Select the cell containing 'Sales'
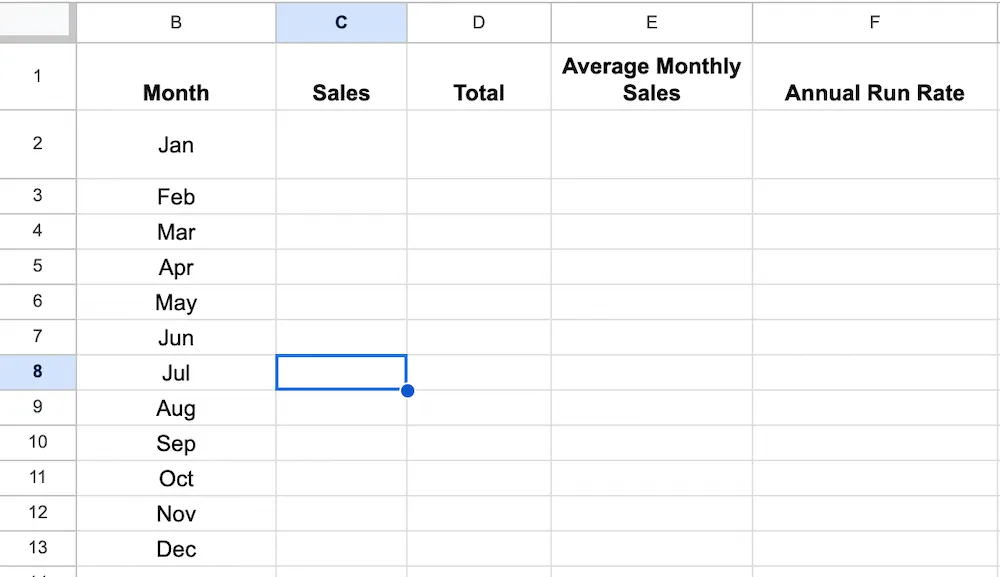Image resolution: width=1000 pixels, height=577 pixels. tap(341, 92)
